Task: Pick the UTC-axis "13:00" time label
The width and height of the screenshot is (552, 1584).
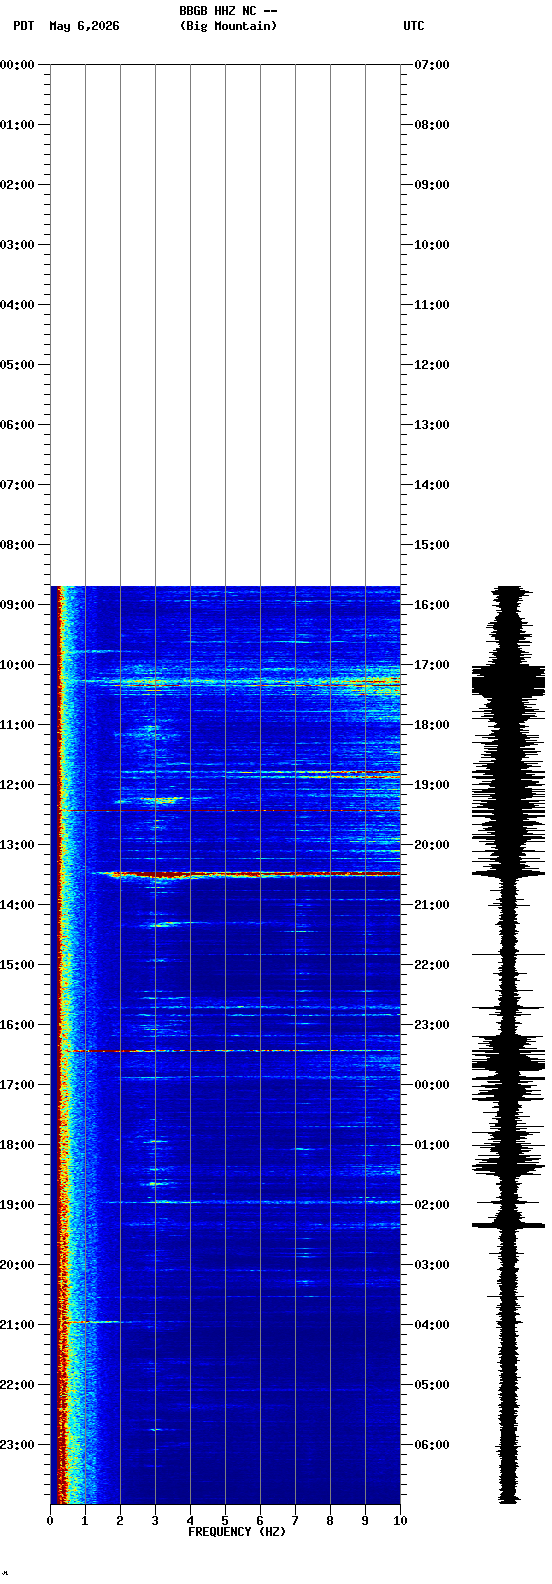Action: (x=432, y=425)
